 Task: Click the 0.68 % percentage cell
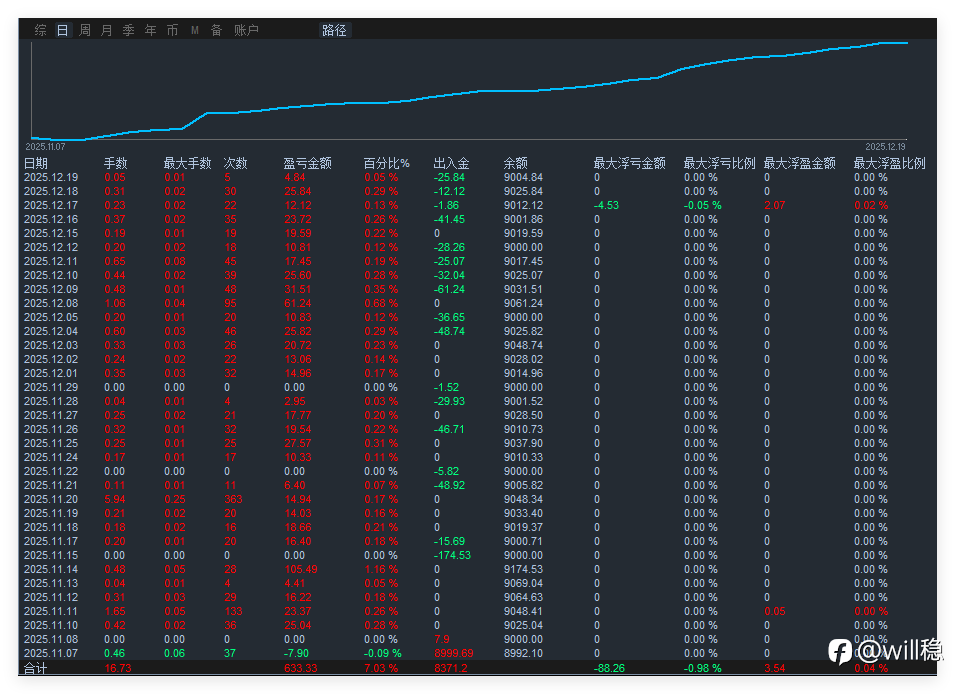point(381,303)
